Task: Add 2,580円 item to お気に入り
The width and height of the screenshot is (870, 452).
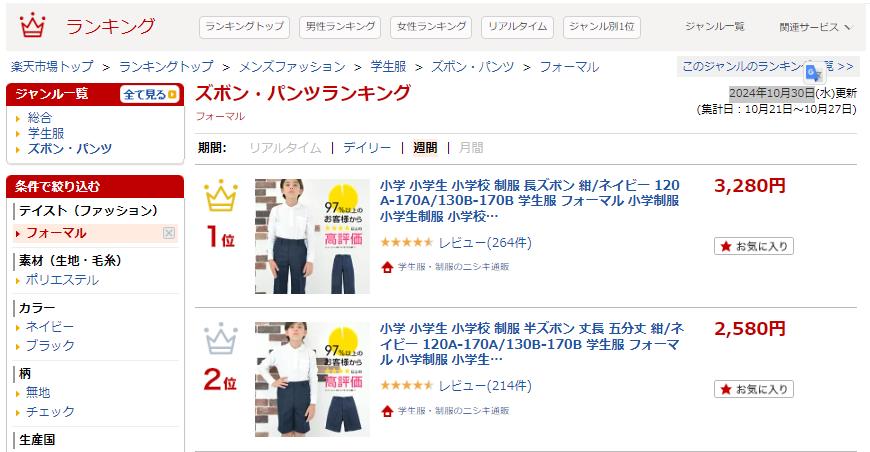Action: point(753,389)
